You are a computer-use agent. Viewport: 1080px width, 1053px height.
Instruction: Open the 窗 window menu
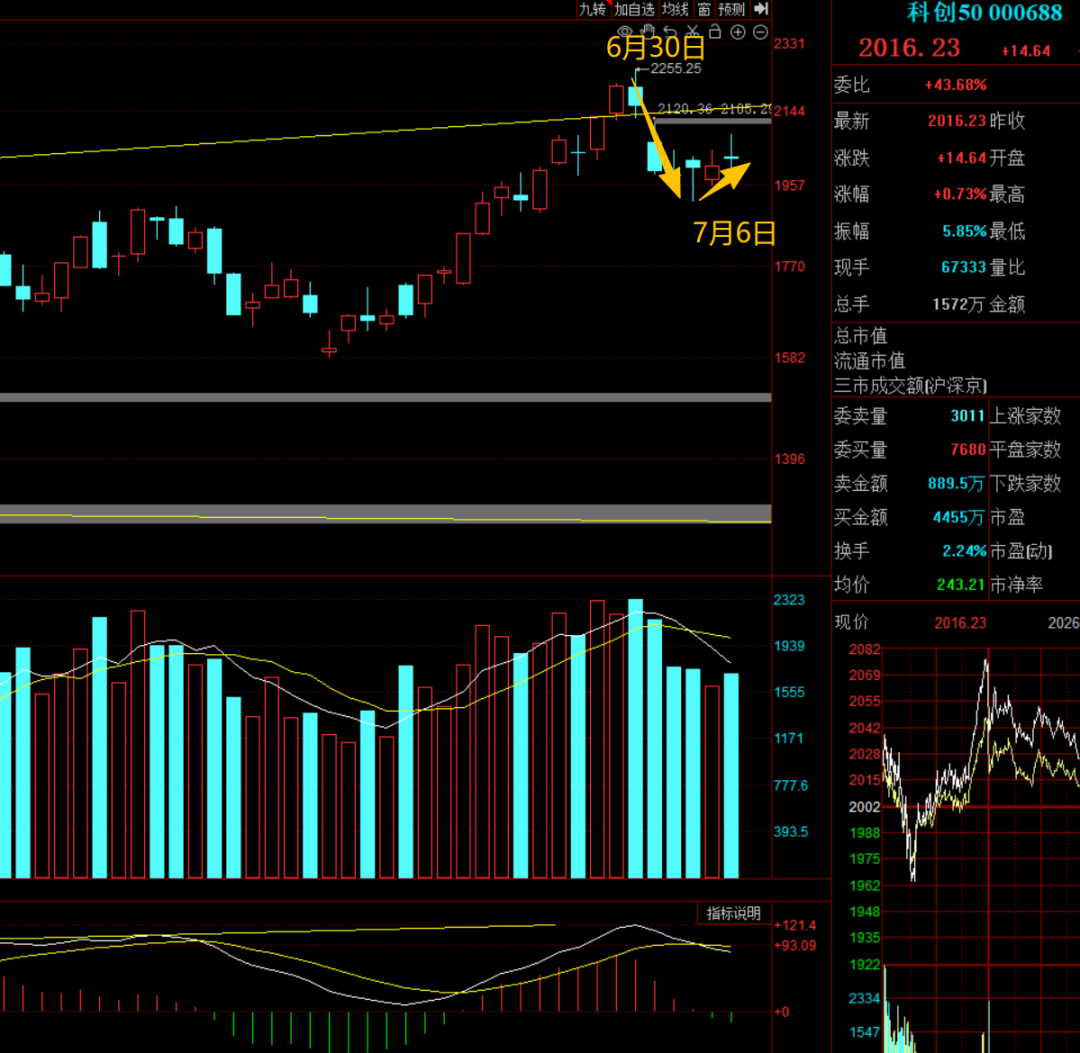tap(704, 9)
